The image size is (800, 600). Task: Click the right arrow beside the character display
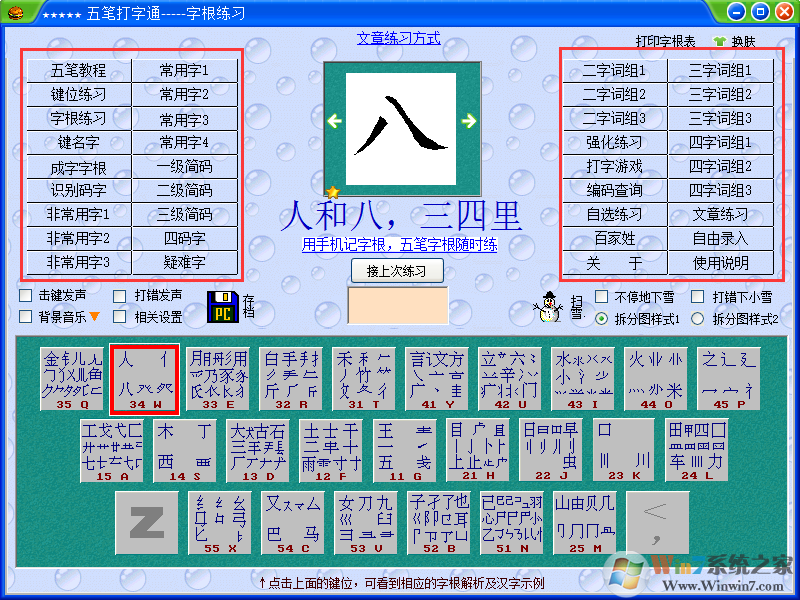click(469, 120)
